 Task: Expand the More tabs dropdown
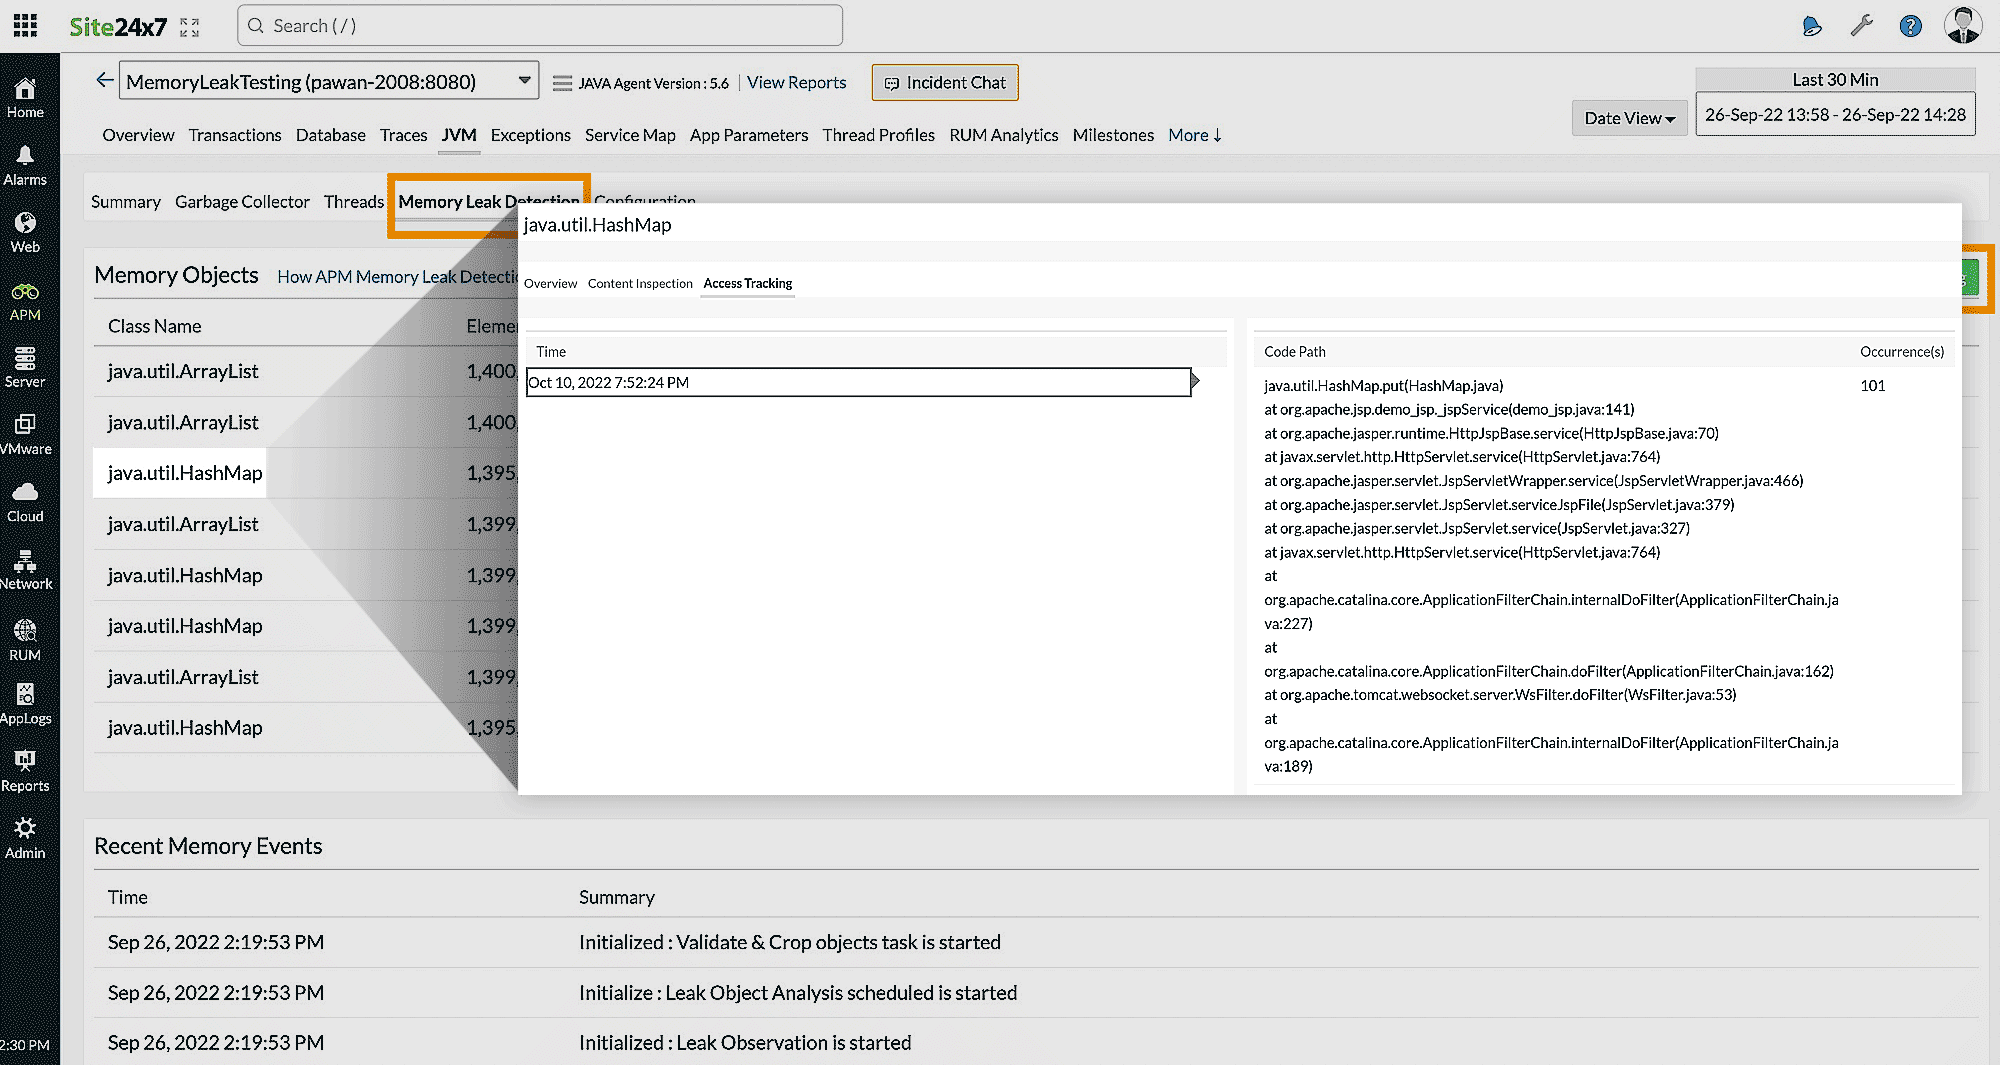click(x=1195, y=135)
